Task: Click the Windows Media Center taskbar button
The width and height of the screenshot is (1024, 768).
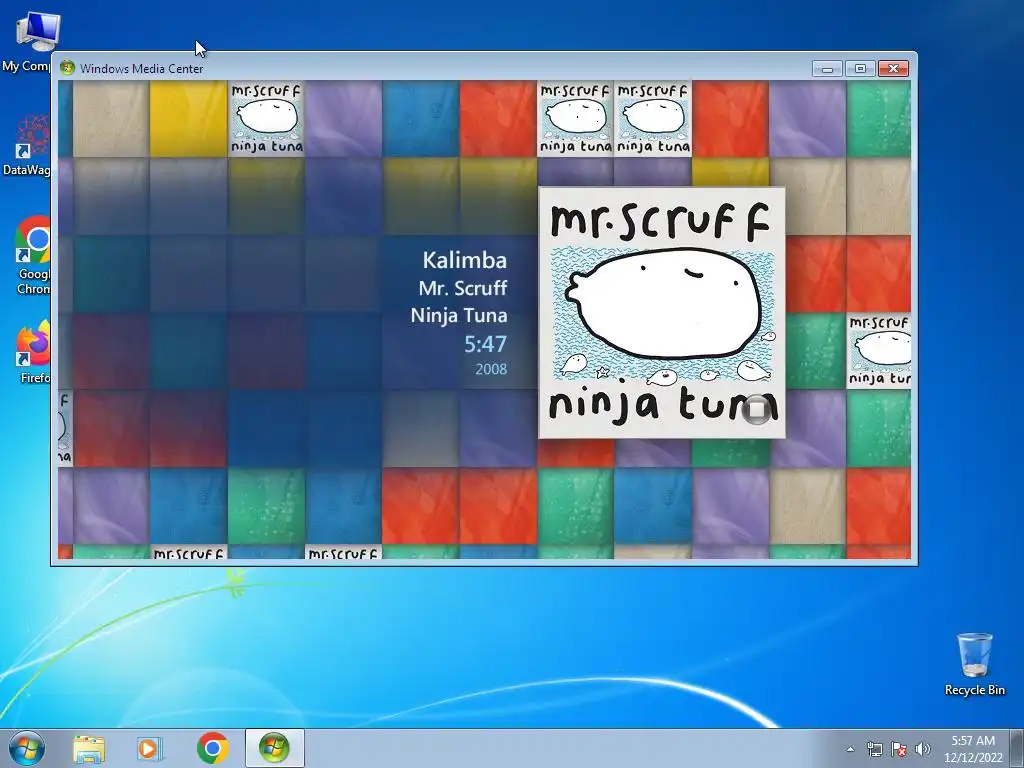Action: pos(274,748)
